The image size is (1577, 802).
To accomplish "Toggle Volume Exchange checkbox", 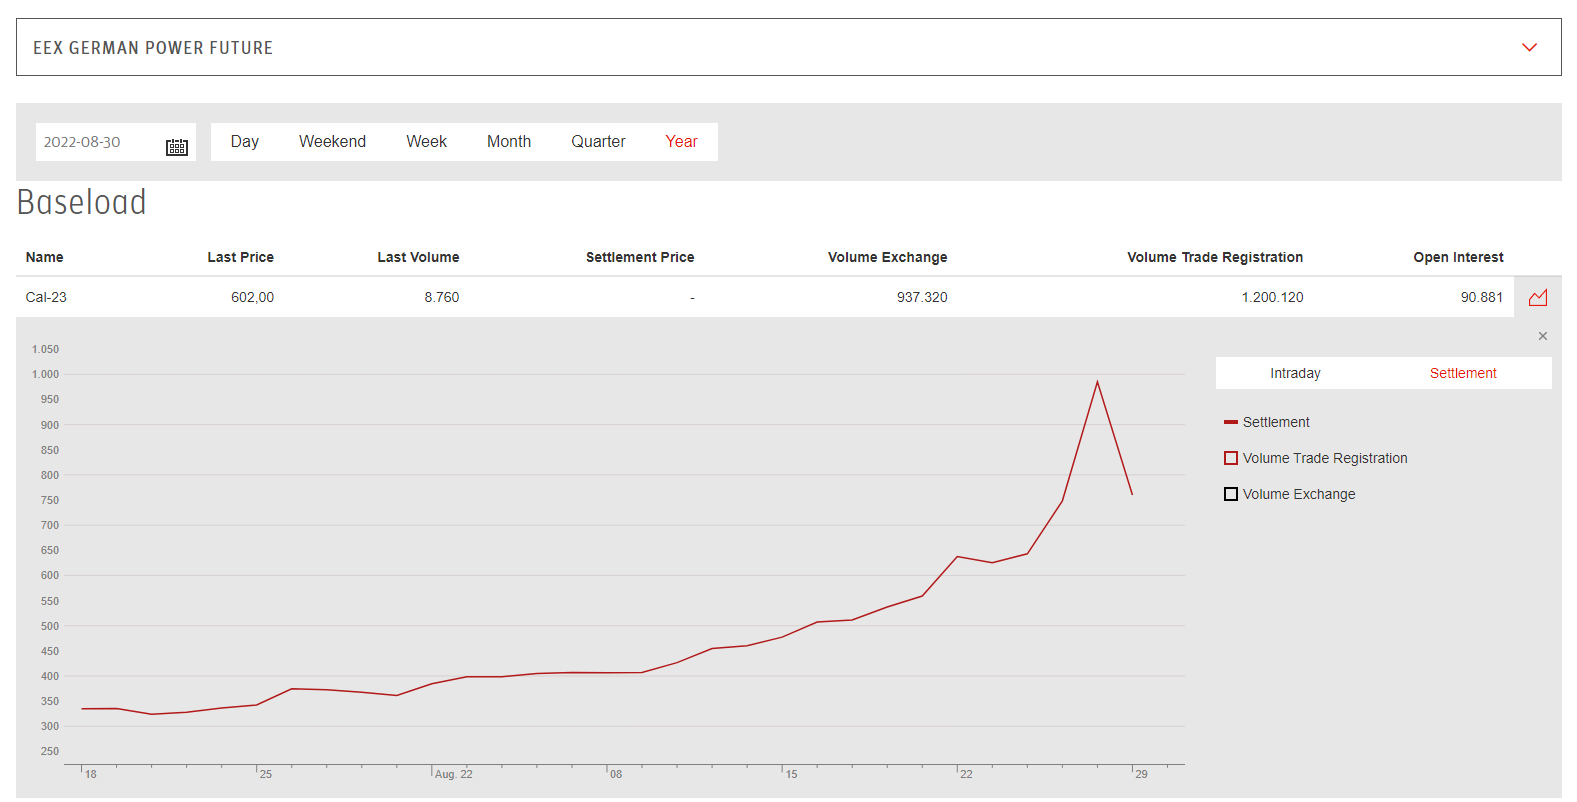I will pos(1231,494).
